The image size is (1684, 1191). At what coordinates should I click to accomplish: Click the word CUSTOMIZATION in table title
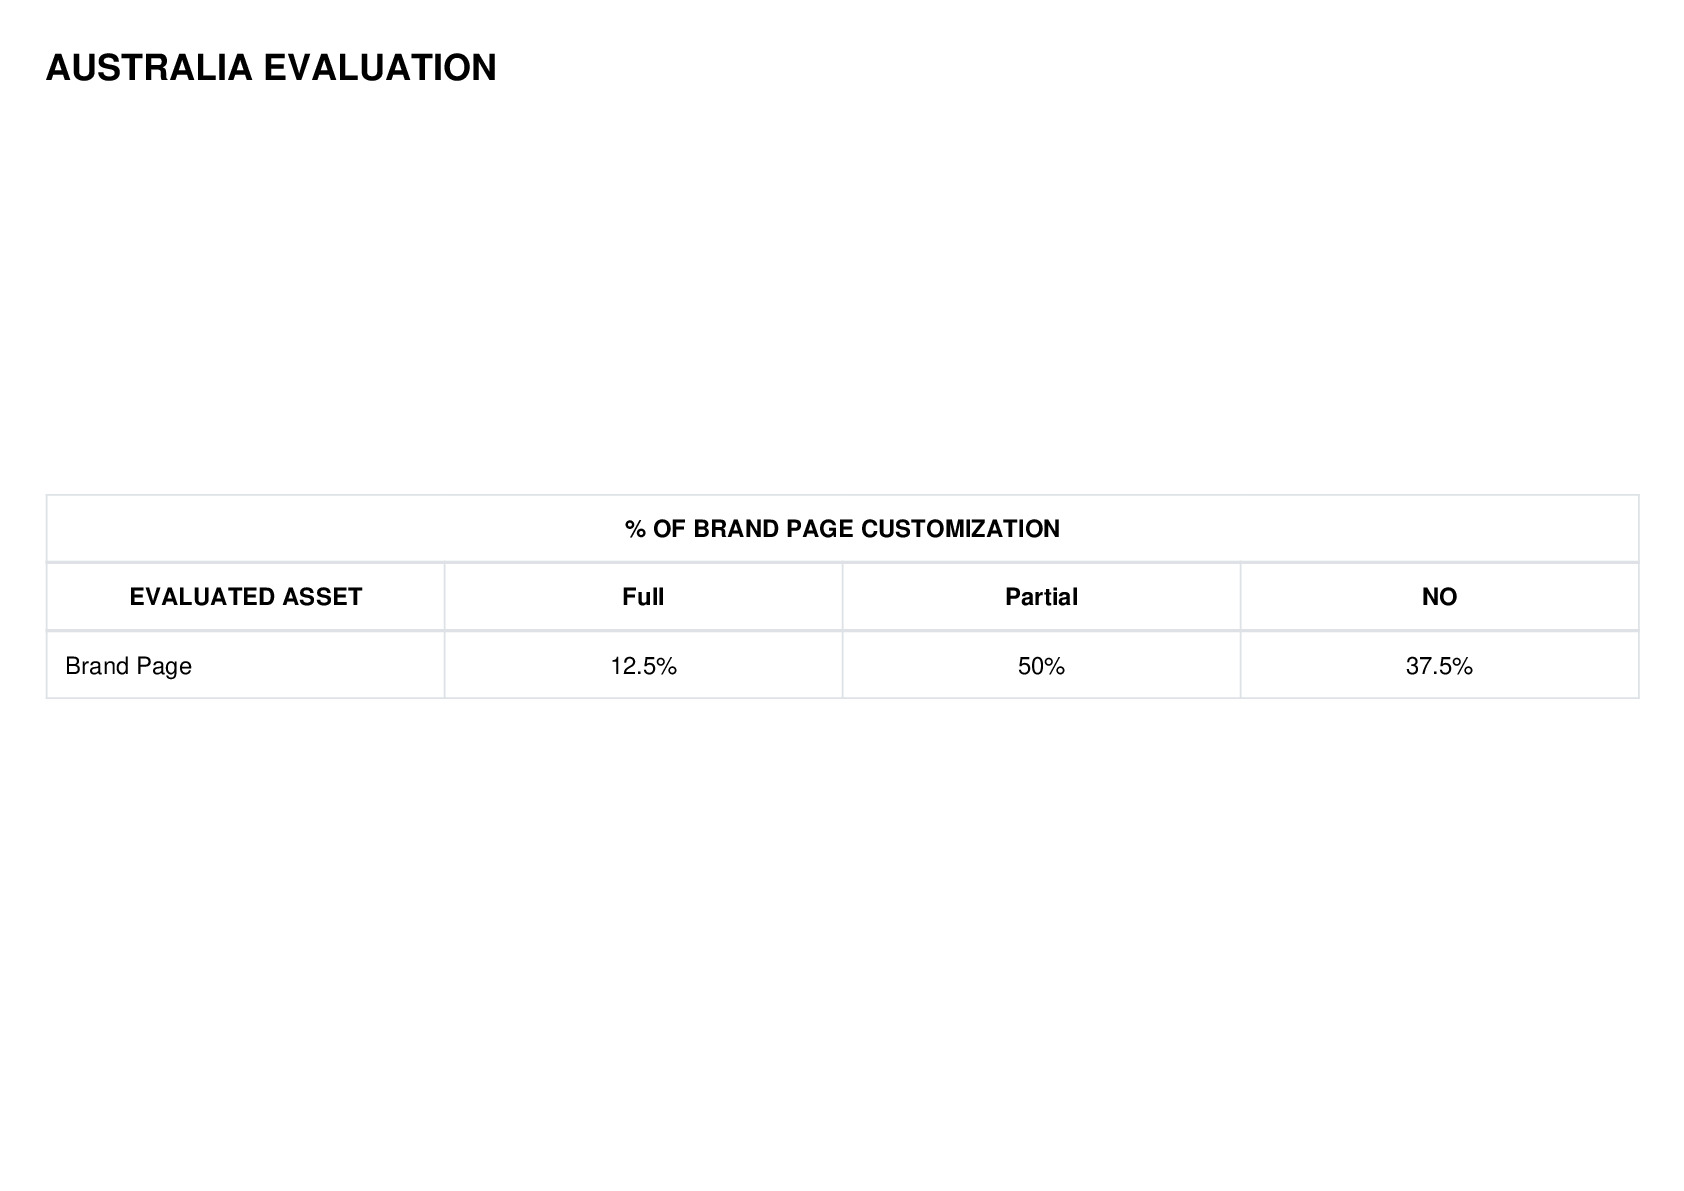[x=960, y=529]
